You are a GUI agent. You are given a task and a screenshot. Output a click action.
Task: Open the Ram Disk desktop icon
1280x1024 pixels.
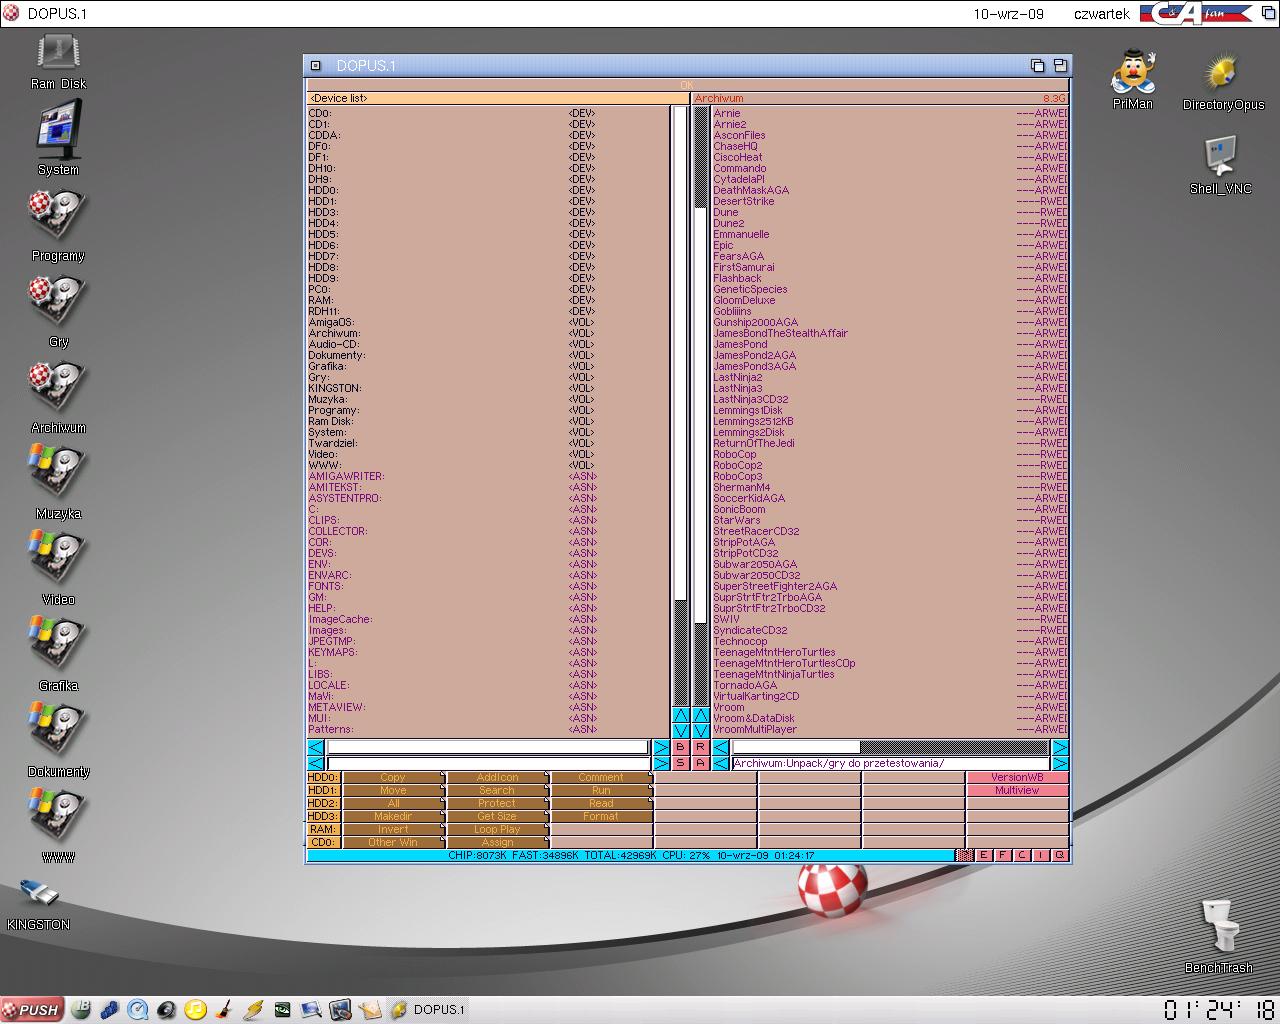[x=58, y=52]
